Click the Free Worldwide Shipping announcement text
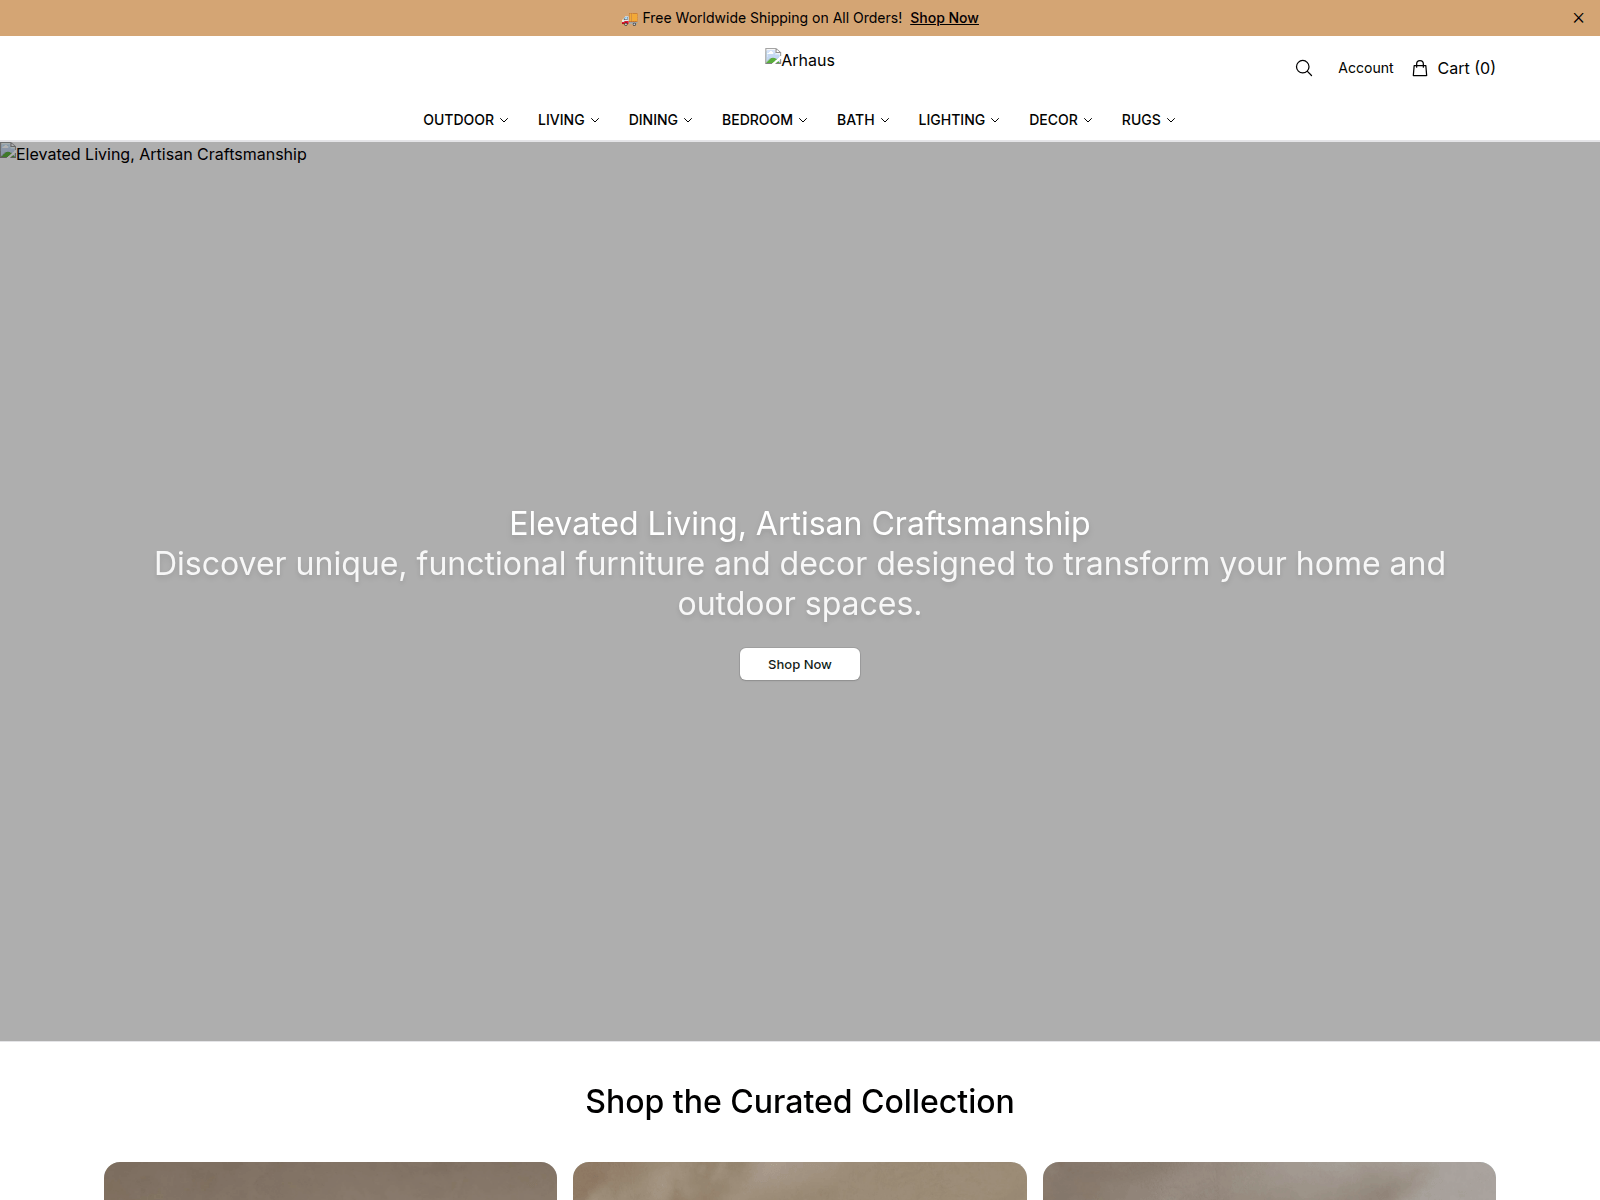This screenshot has height=1200, width=1600. [772, 18]
